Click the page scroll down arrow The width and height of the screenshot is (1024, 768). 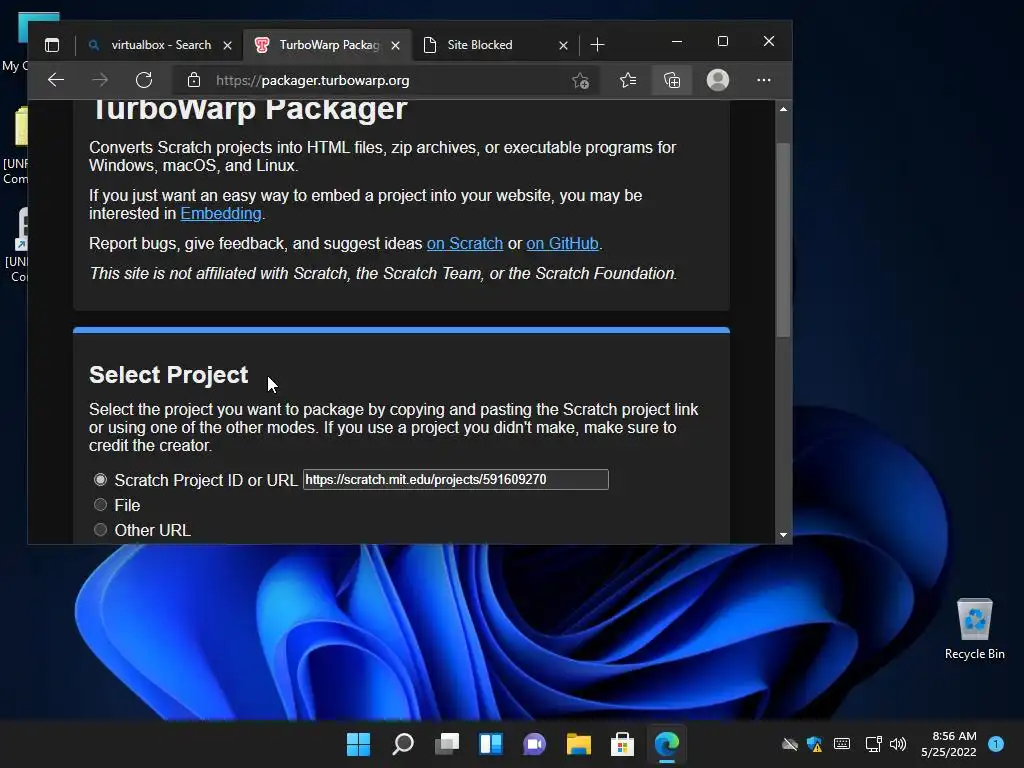[x=783, y=535]
